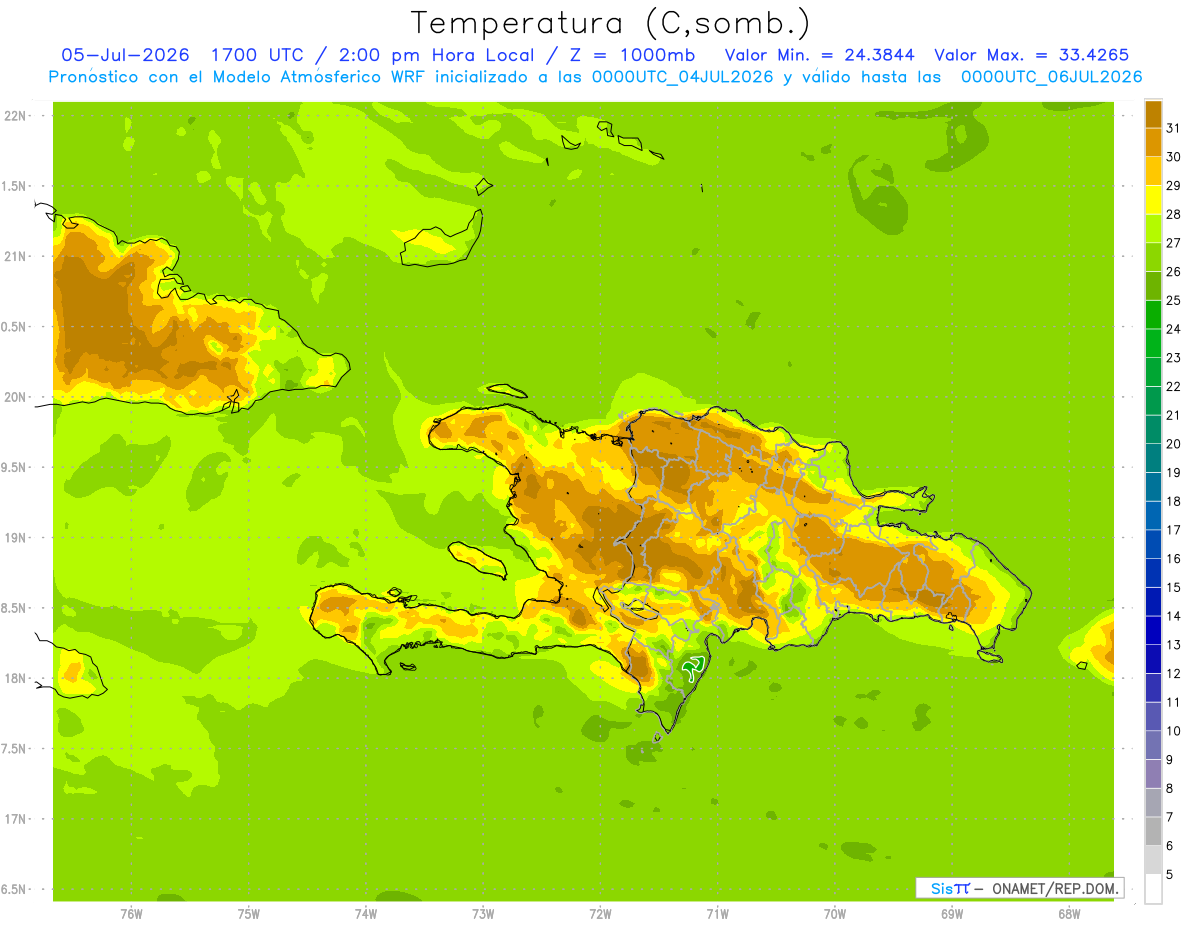This screenshot has width=1200, height=927.
Task: Click color scale value "23"
Action: pos(1173,358)
